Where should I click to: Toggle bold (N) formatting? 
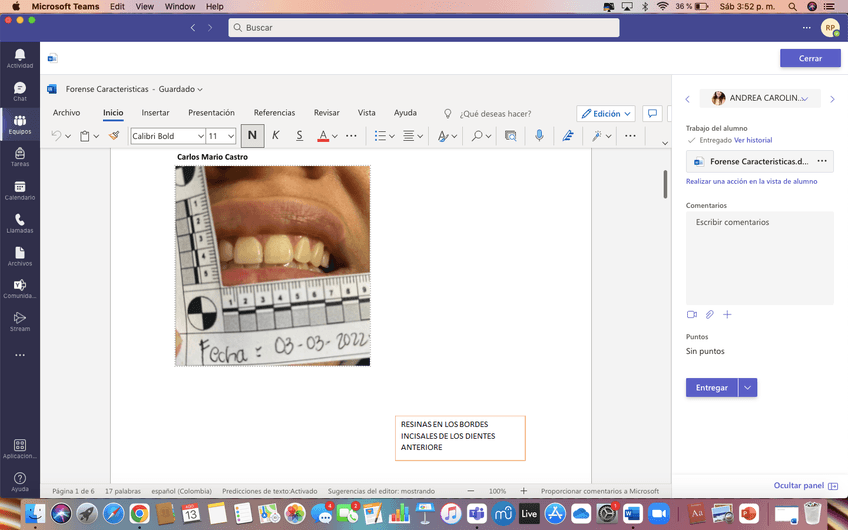[x=252, y=136]
